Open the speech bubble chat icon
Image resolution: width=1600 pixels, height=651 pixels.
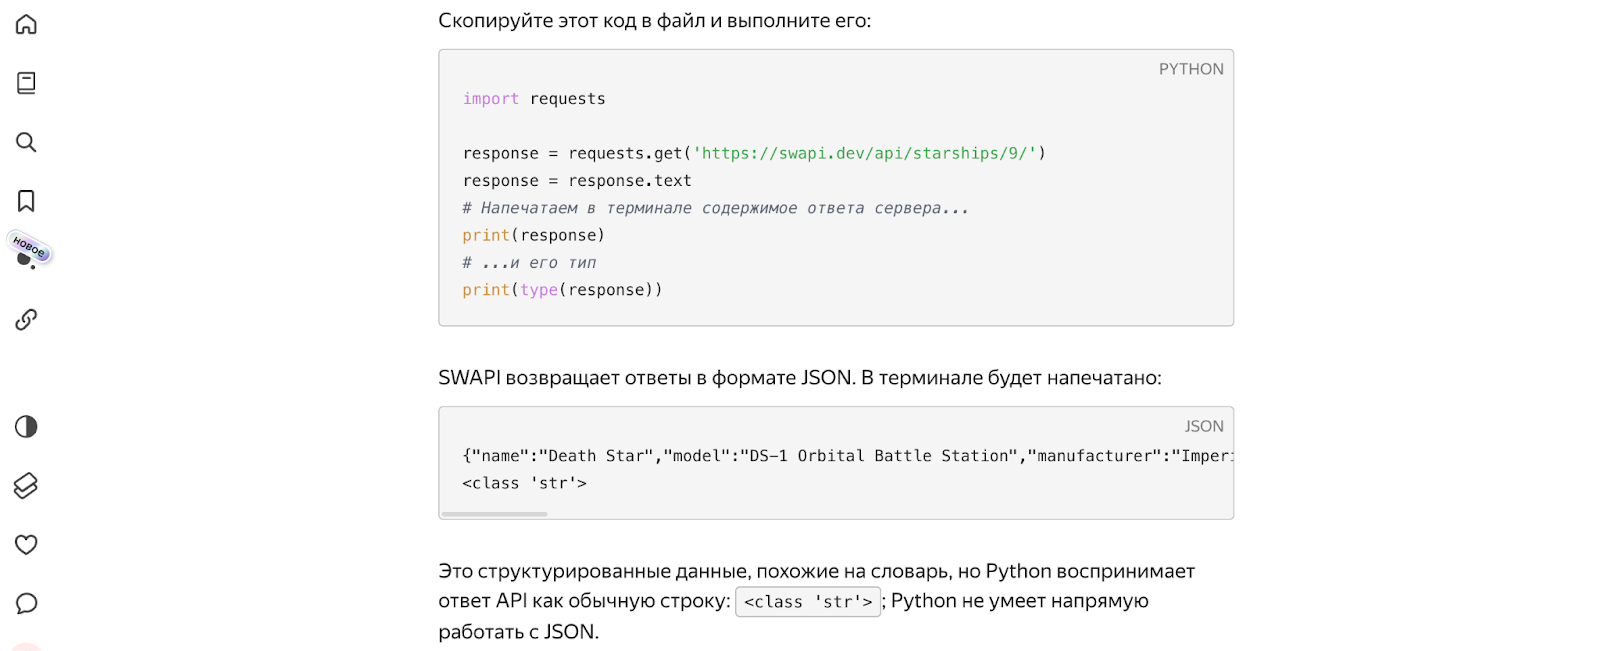point(26,603)
